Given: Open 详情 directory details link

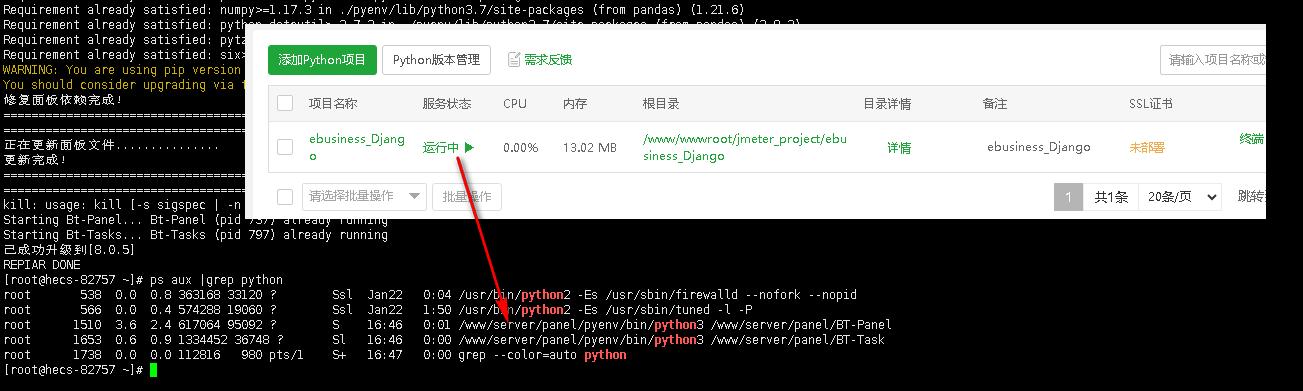Looking at the screenshot, I should click(899, 147).
